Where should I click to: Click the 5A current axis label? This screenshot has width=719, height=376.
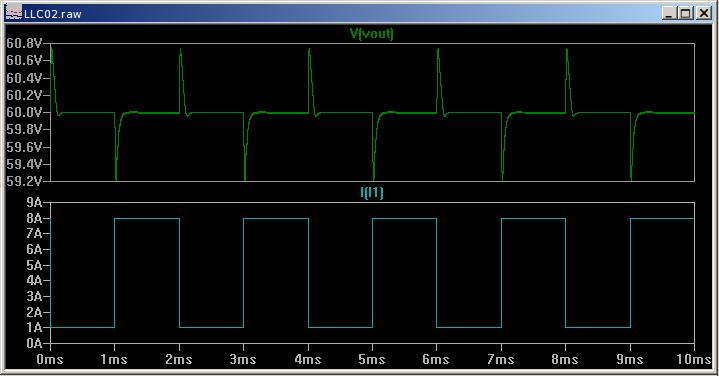click(34, 265)
